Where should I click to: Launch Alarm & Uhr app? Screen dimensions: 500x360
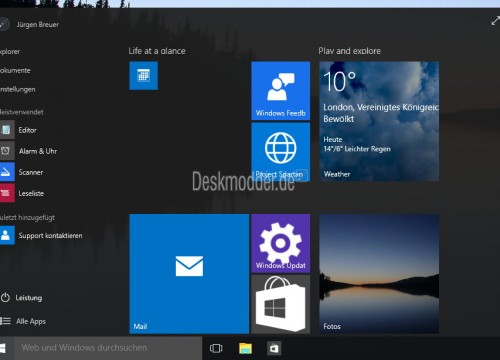point(38,151)
